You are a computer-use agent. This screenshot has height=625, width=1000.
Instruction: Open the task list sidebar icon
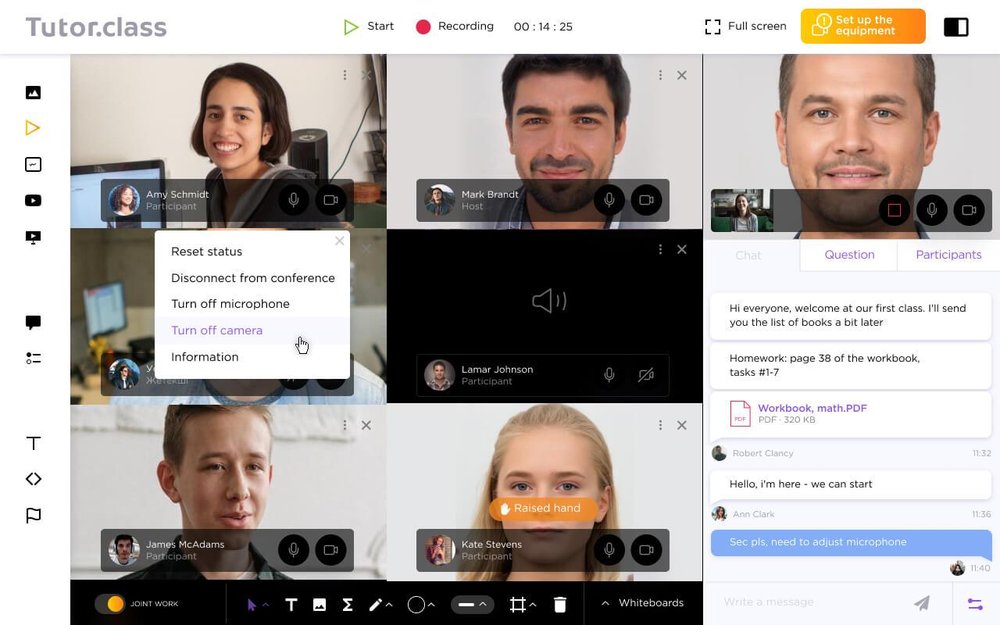click(33, 358)
